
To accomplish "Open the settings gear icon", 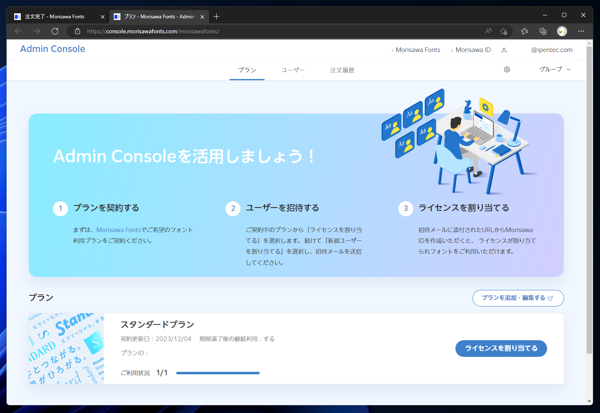I will click(507, 70).
